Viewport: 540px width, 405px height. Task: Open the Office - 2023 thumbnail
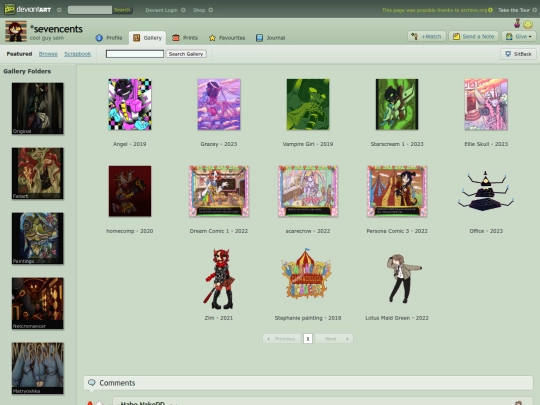(486, 191)
